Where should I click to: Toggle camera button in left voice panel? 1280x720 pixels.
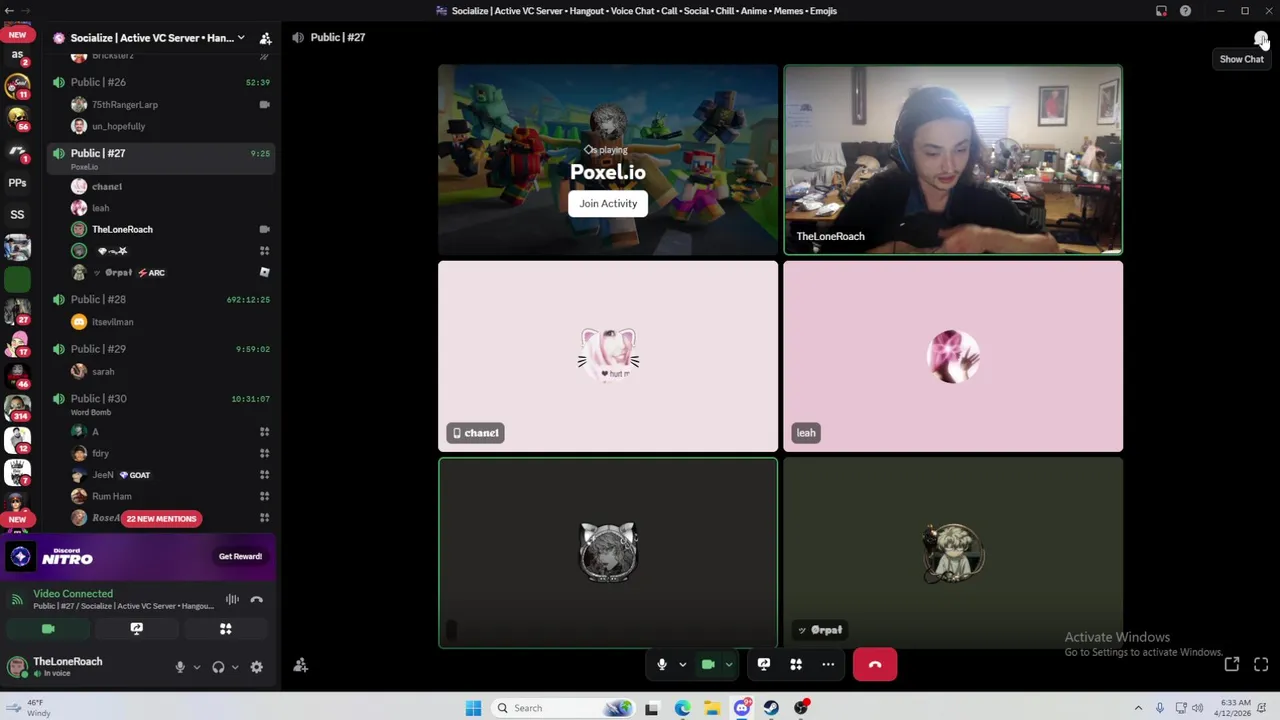(x=48, y=629)
